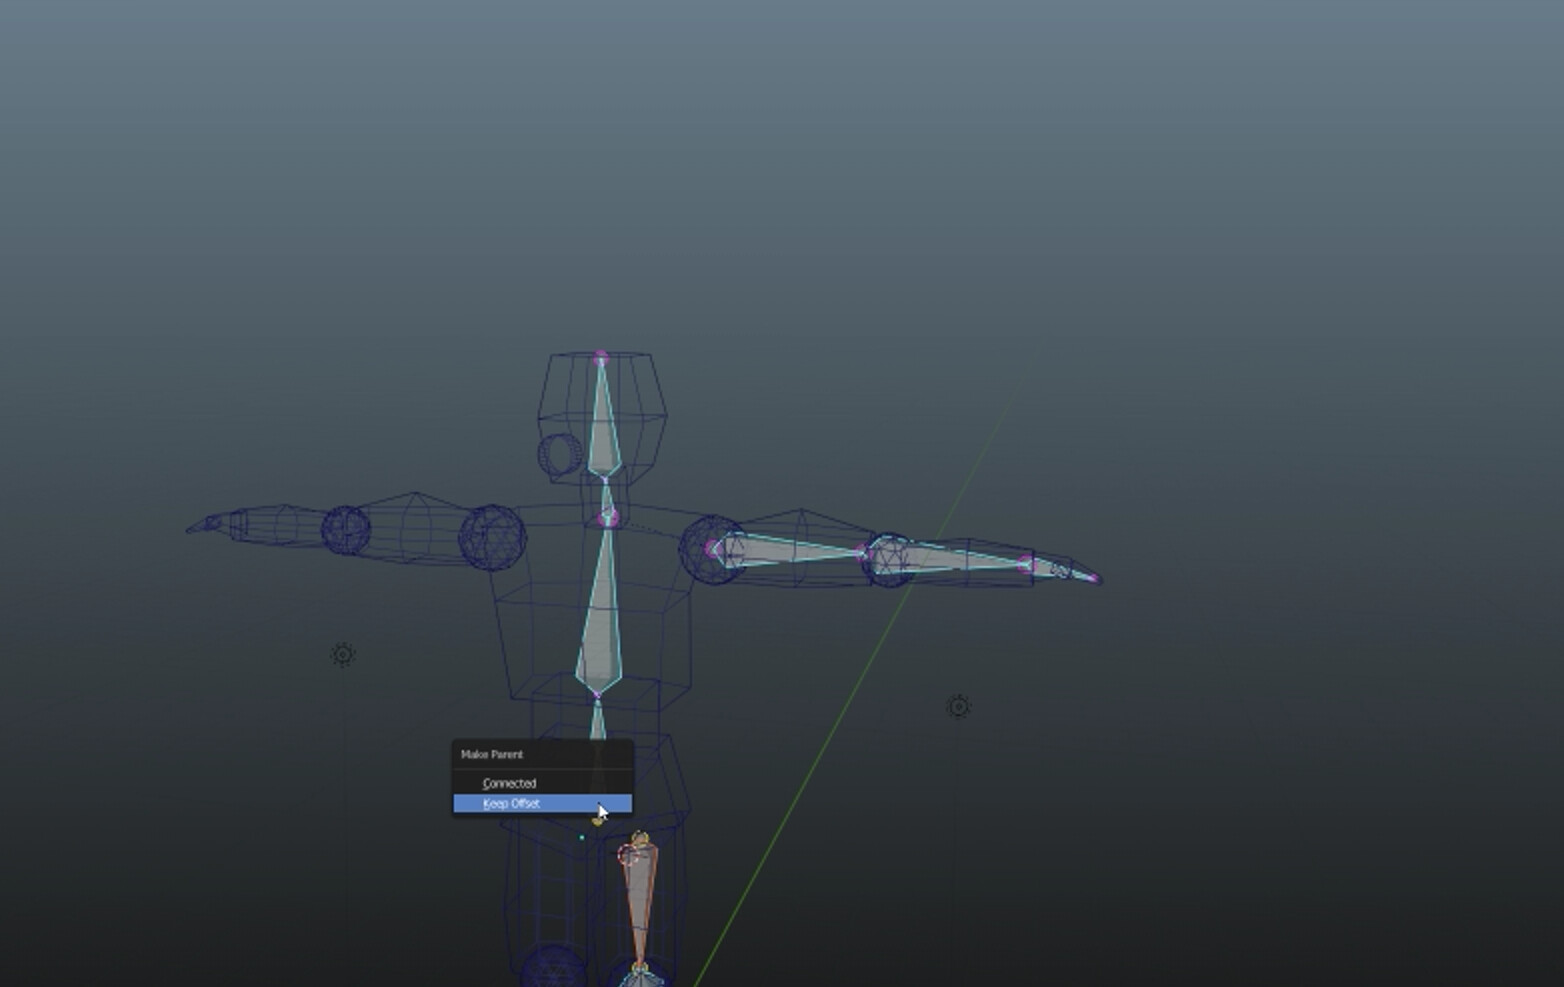Click the pink joint at the neck base
1564x987 pixels.
(608, 518)
